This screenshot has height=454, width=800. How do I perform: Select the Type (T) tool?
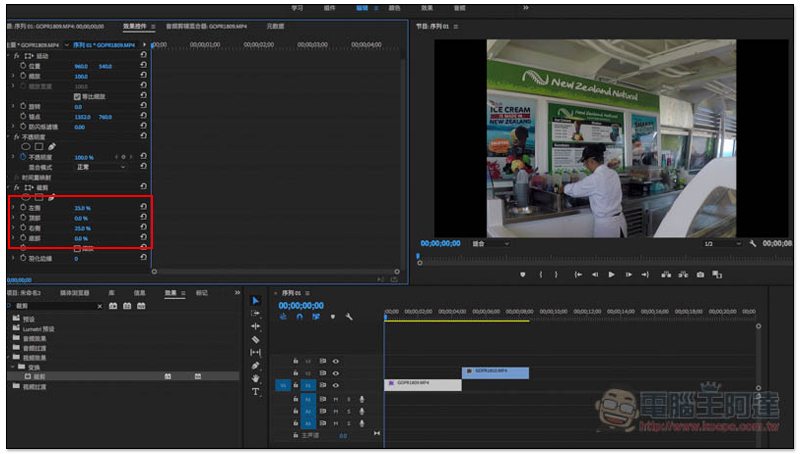point(255,391)
